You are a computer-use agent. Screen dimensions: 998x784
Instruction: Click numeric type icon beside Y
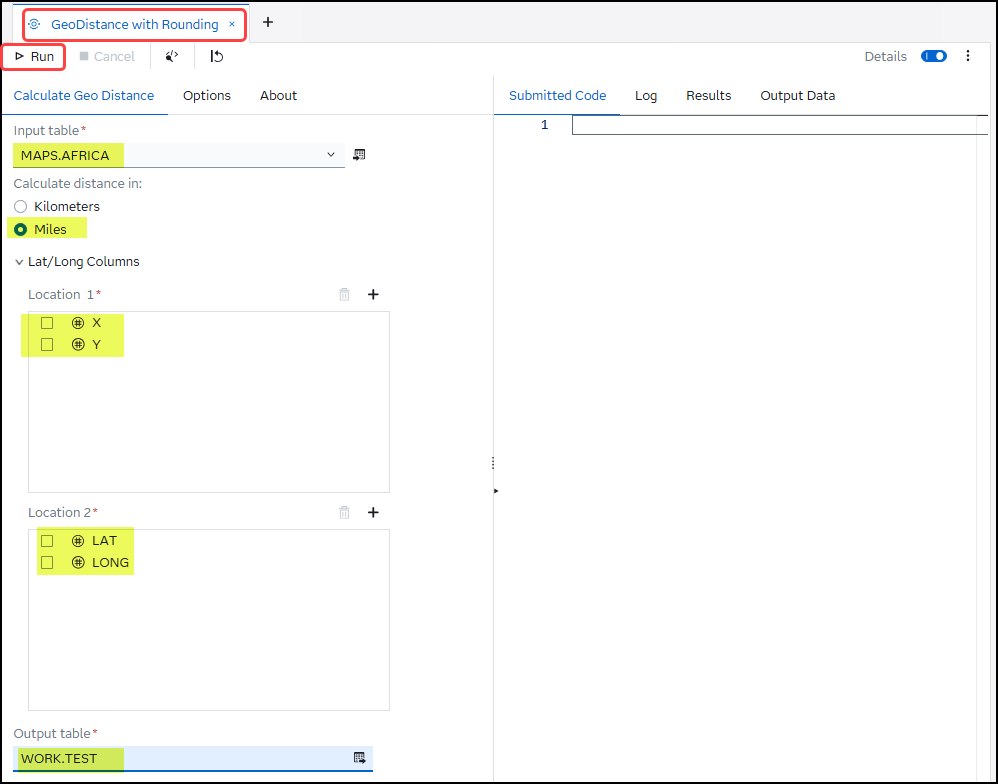pyautogui.click(x=78, y=345)
